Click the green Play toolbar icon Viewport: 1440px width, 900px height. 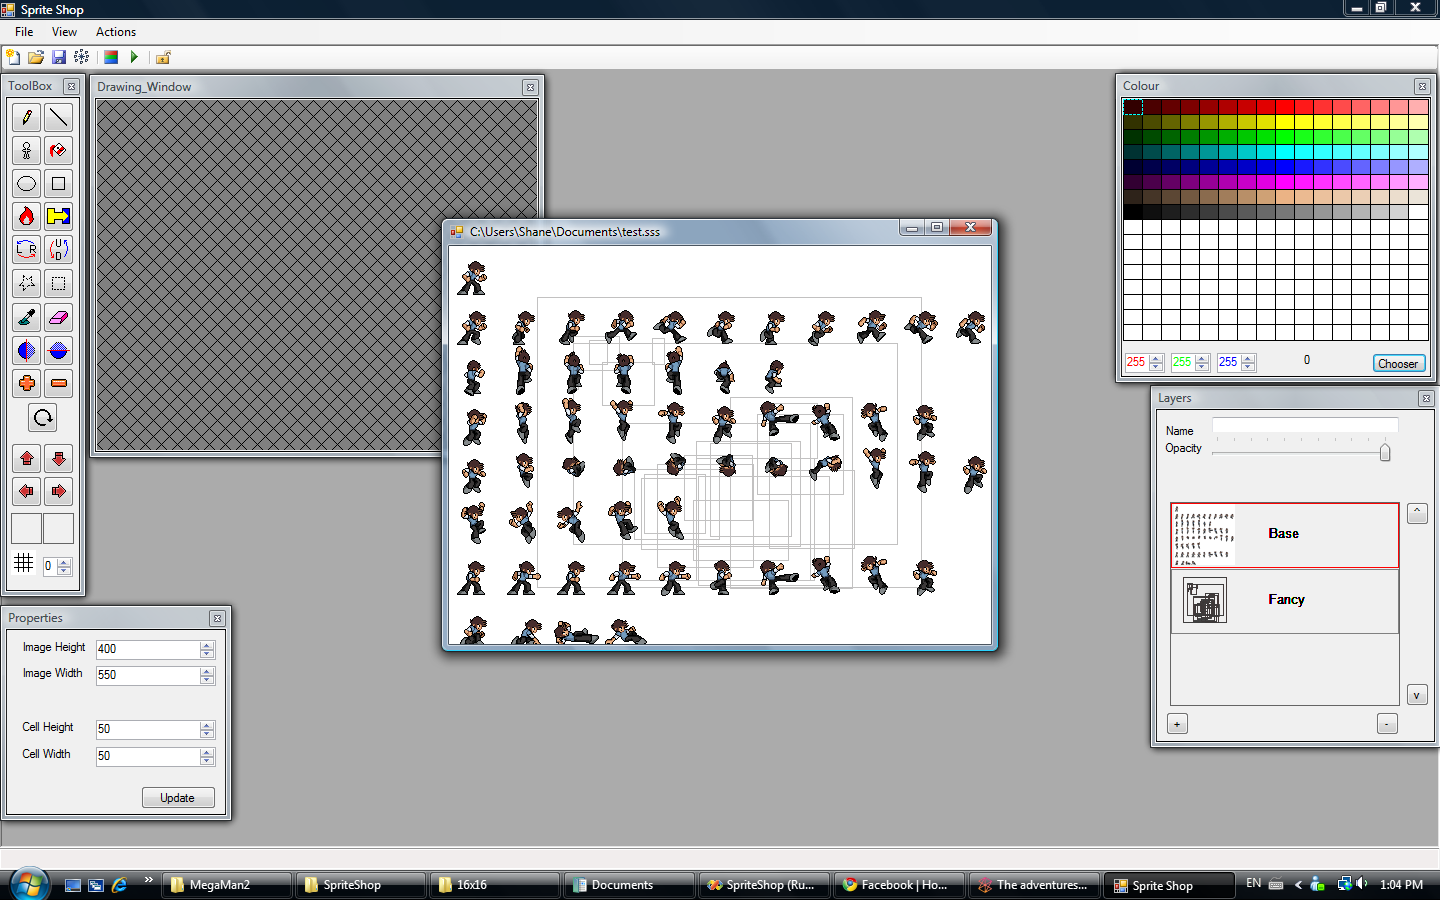(134, 57)
